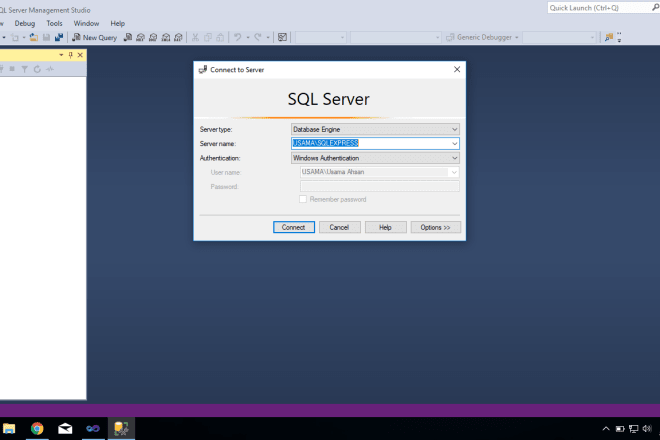660x440 pixels.
Task: Open Object Explorer window position dropdown arrow
Action: pyautogui.click(x=61, y=55)
